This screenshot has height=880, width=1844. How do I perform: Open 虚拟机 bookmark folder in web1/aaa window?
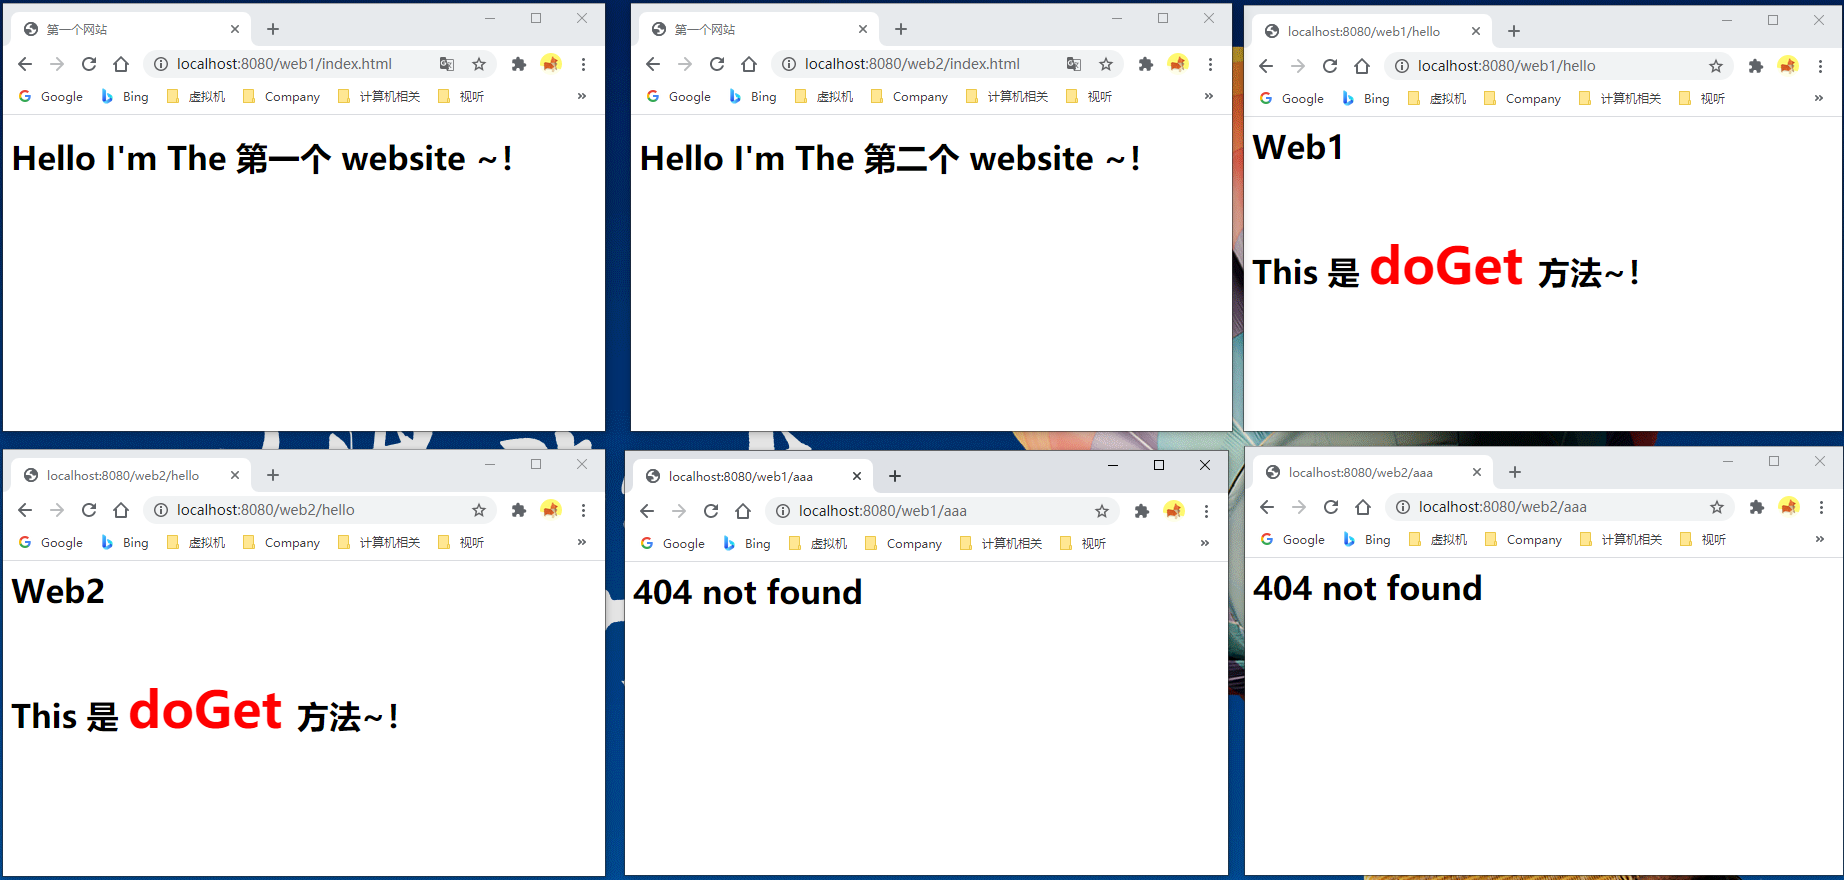(x=819, y=543)
